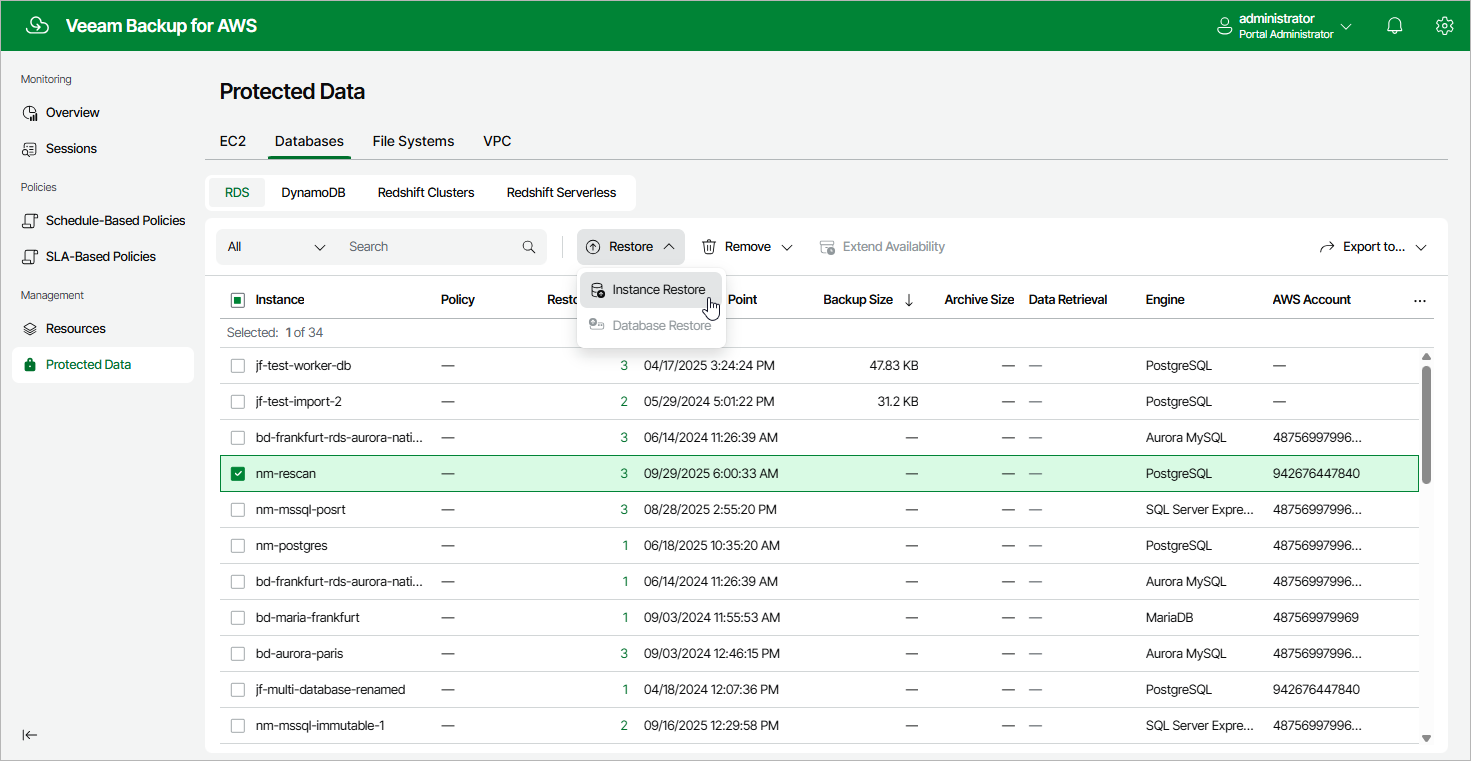Click the Schedule-Based Policies icon
Viewport: 1471px width, 761px height.
30,221
